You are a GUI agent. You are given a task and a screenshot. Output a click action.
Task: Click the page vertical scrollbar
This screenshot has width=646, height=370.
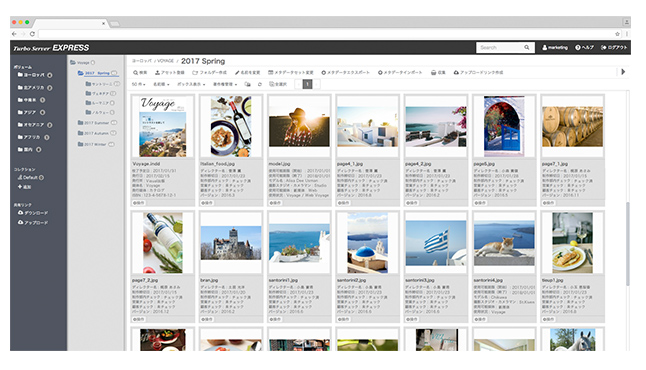pos(628,243)
